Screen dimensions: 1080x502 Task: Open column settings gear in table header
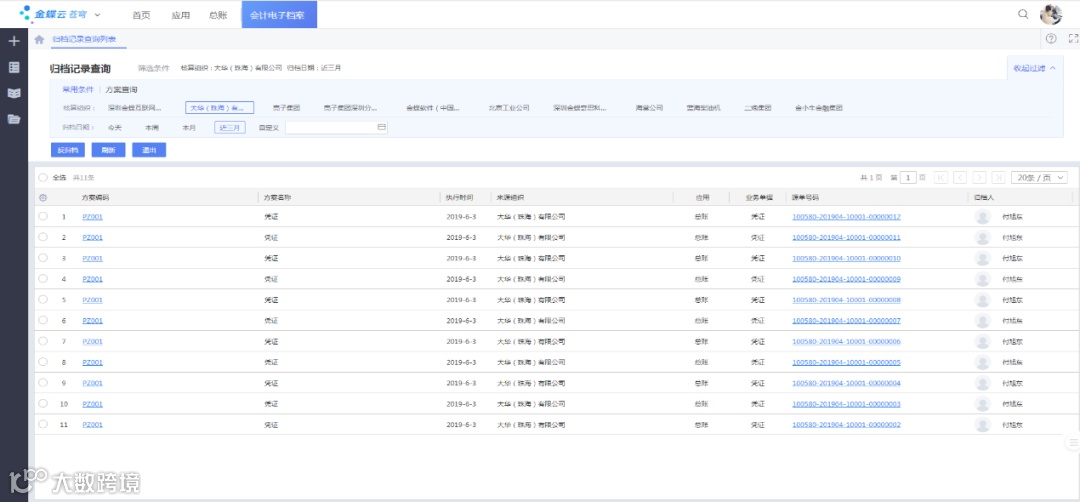[43, 198]
